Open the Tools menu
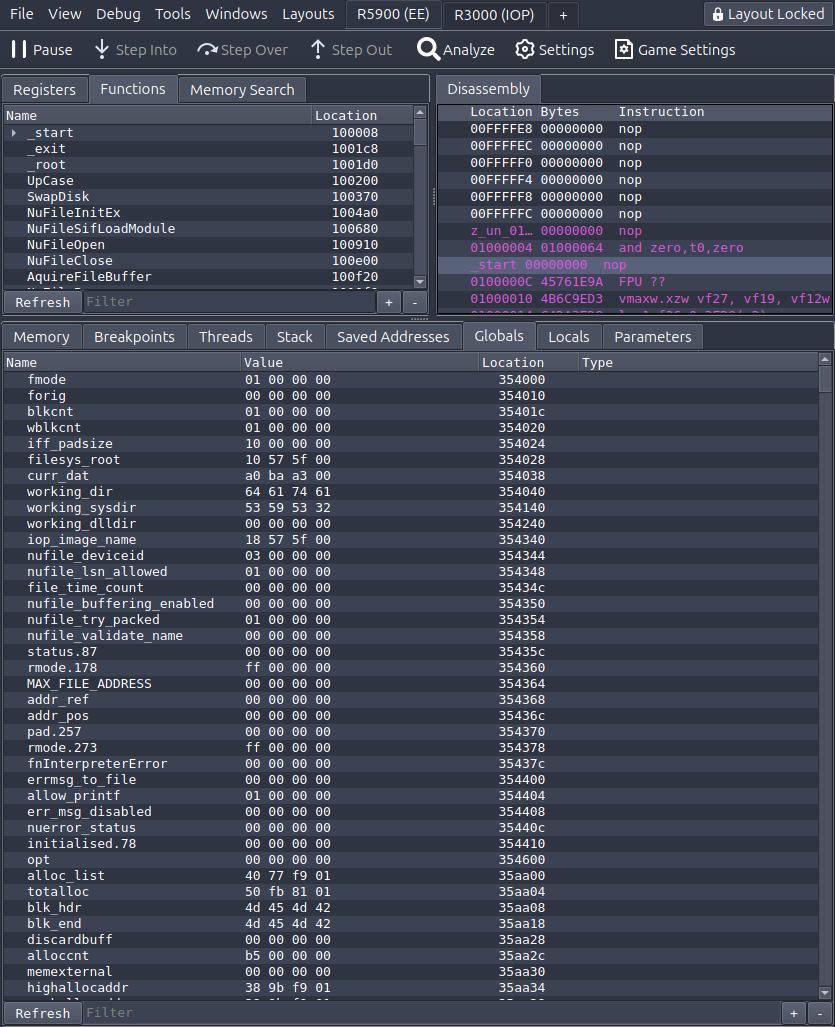Viewport: 835px width, 1027px height. (173, 14)
